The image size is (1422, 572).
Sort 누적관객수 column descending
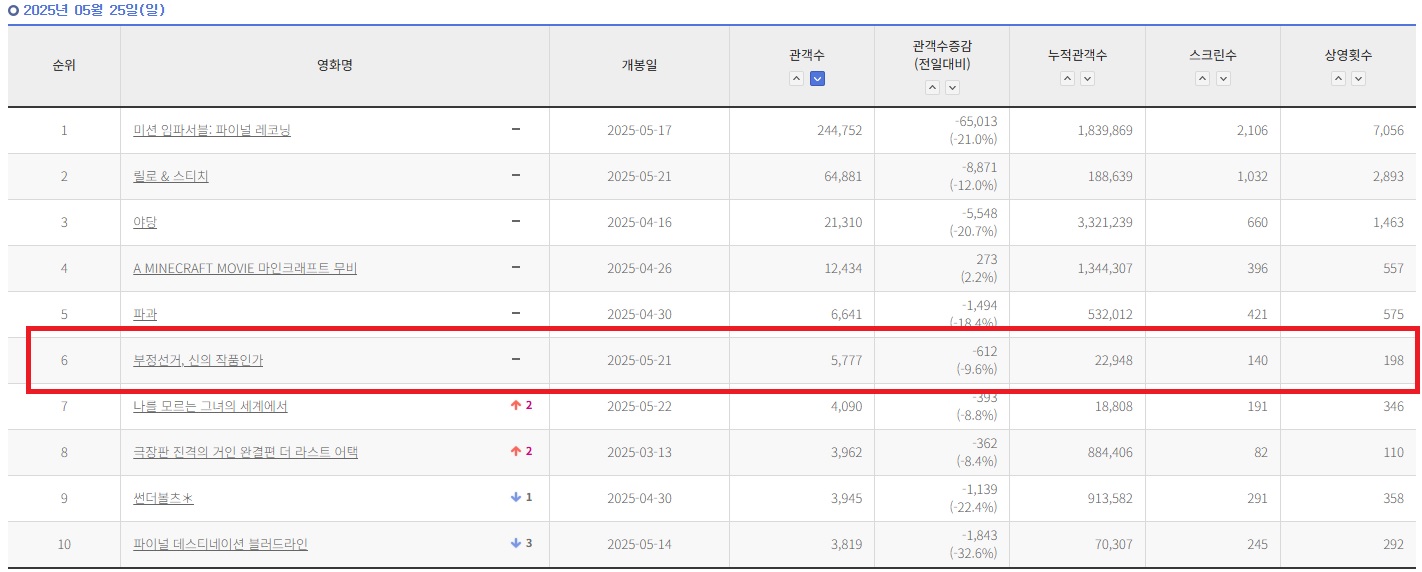click(1087, 79)
